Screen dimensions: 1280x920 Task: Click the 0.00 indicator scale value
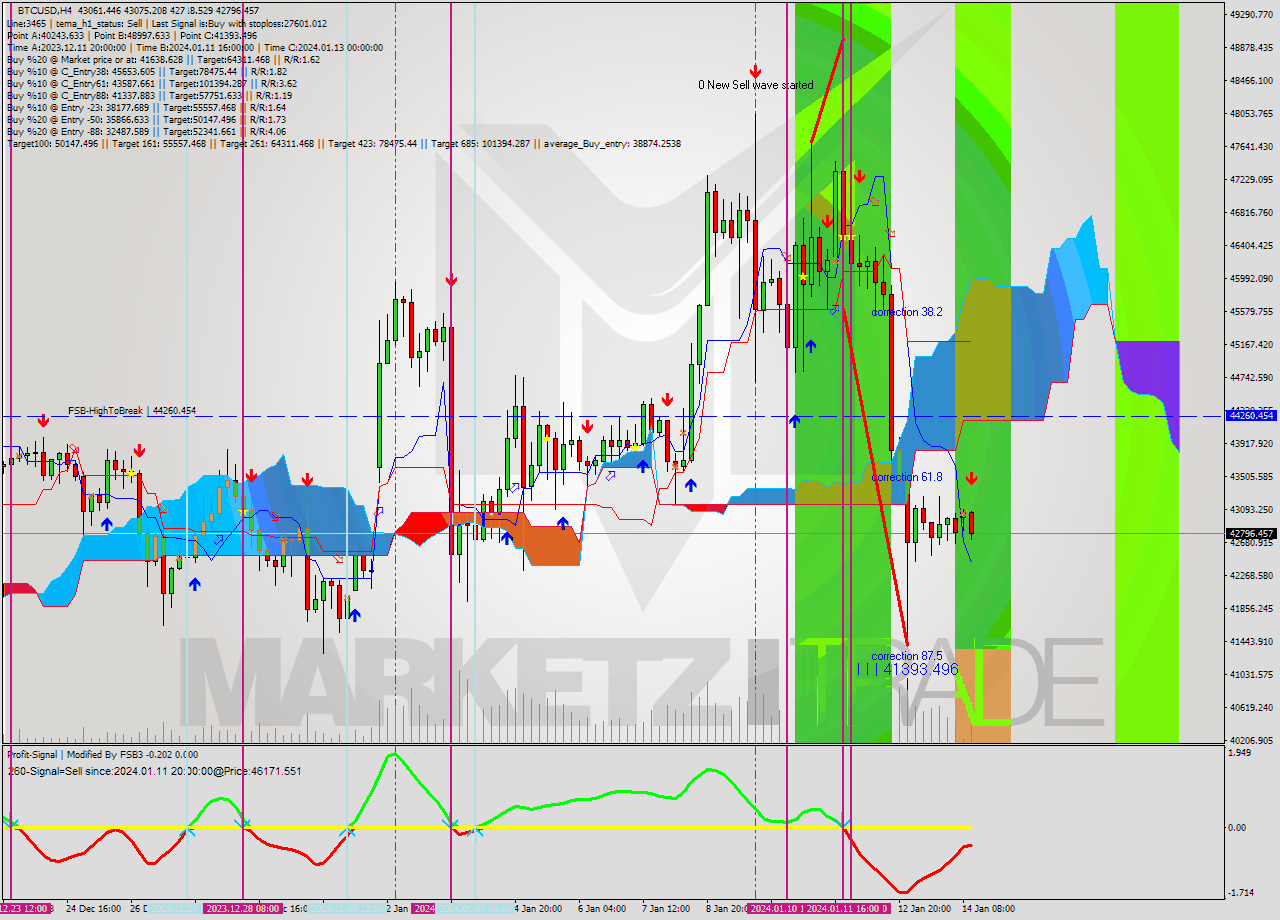click(x=1237, y=827)
